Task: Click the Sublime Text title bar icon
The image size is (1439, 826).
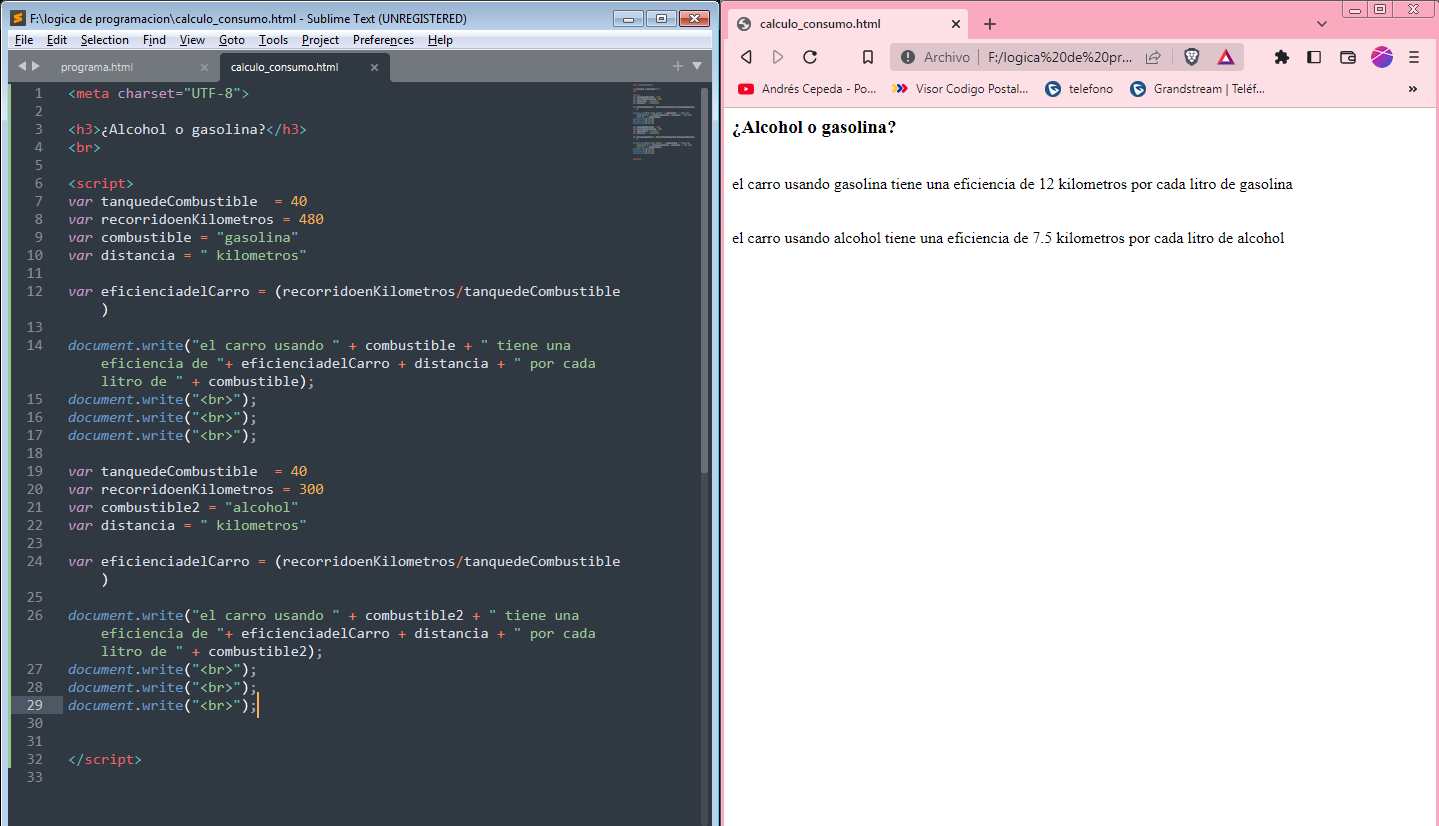Action: (x=18, y=18)
